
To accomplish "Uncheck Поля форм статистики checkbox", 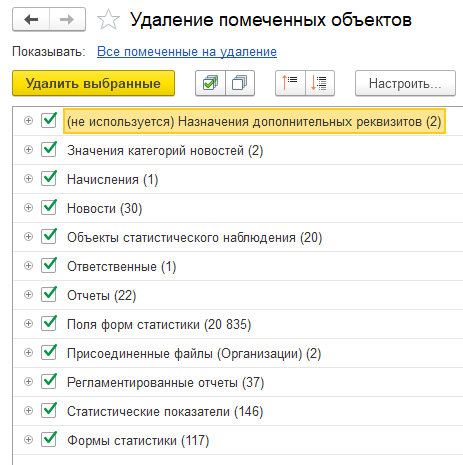I will click(x=49, y=323).
